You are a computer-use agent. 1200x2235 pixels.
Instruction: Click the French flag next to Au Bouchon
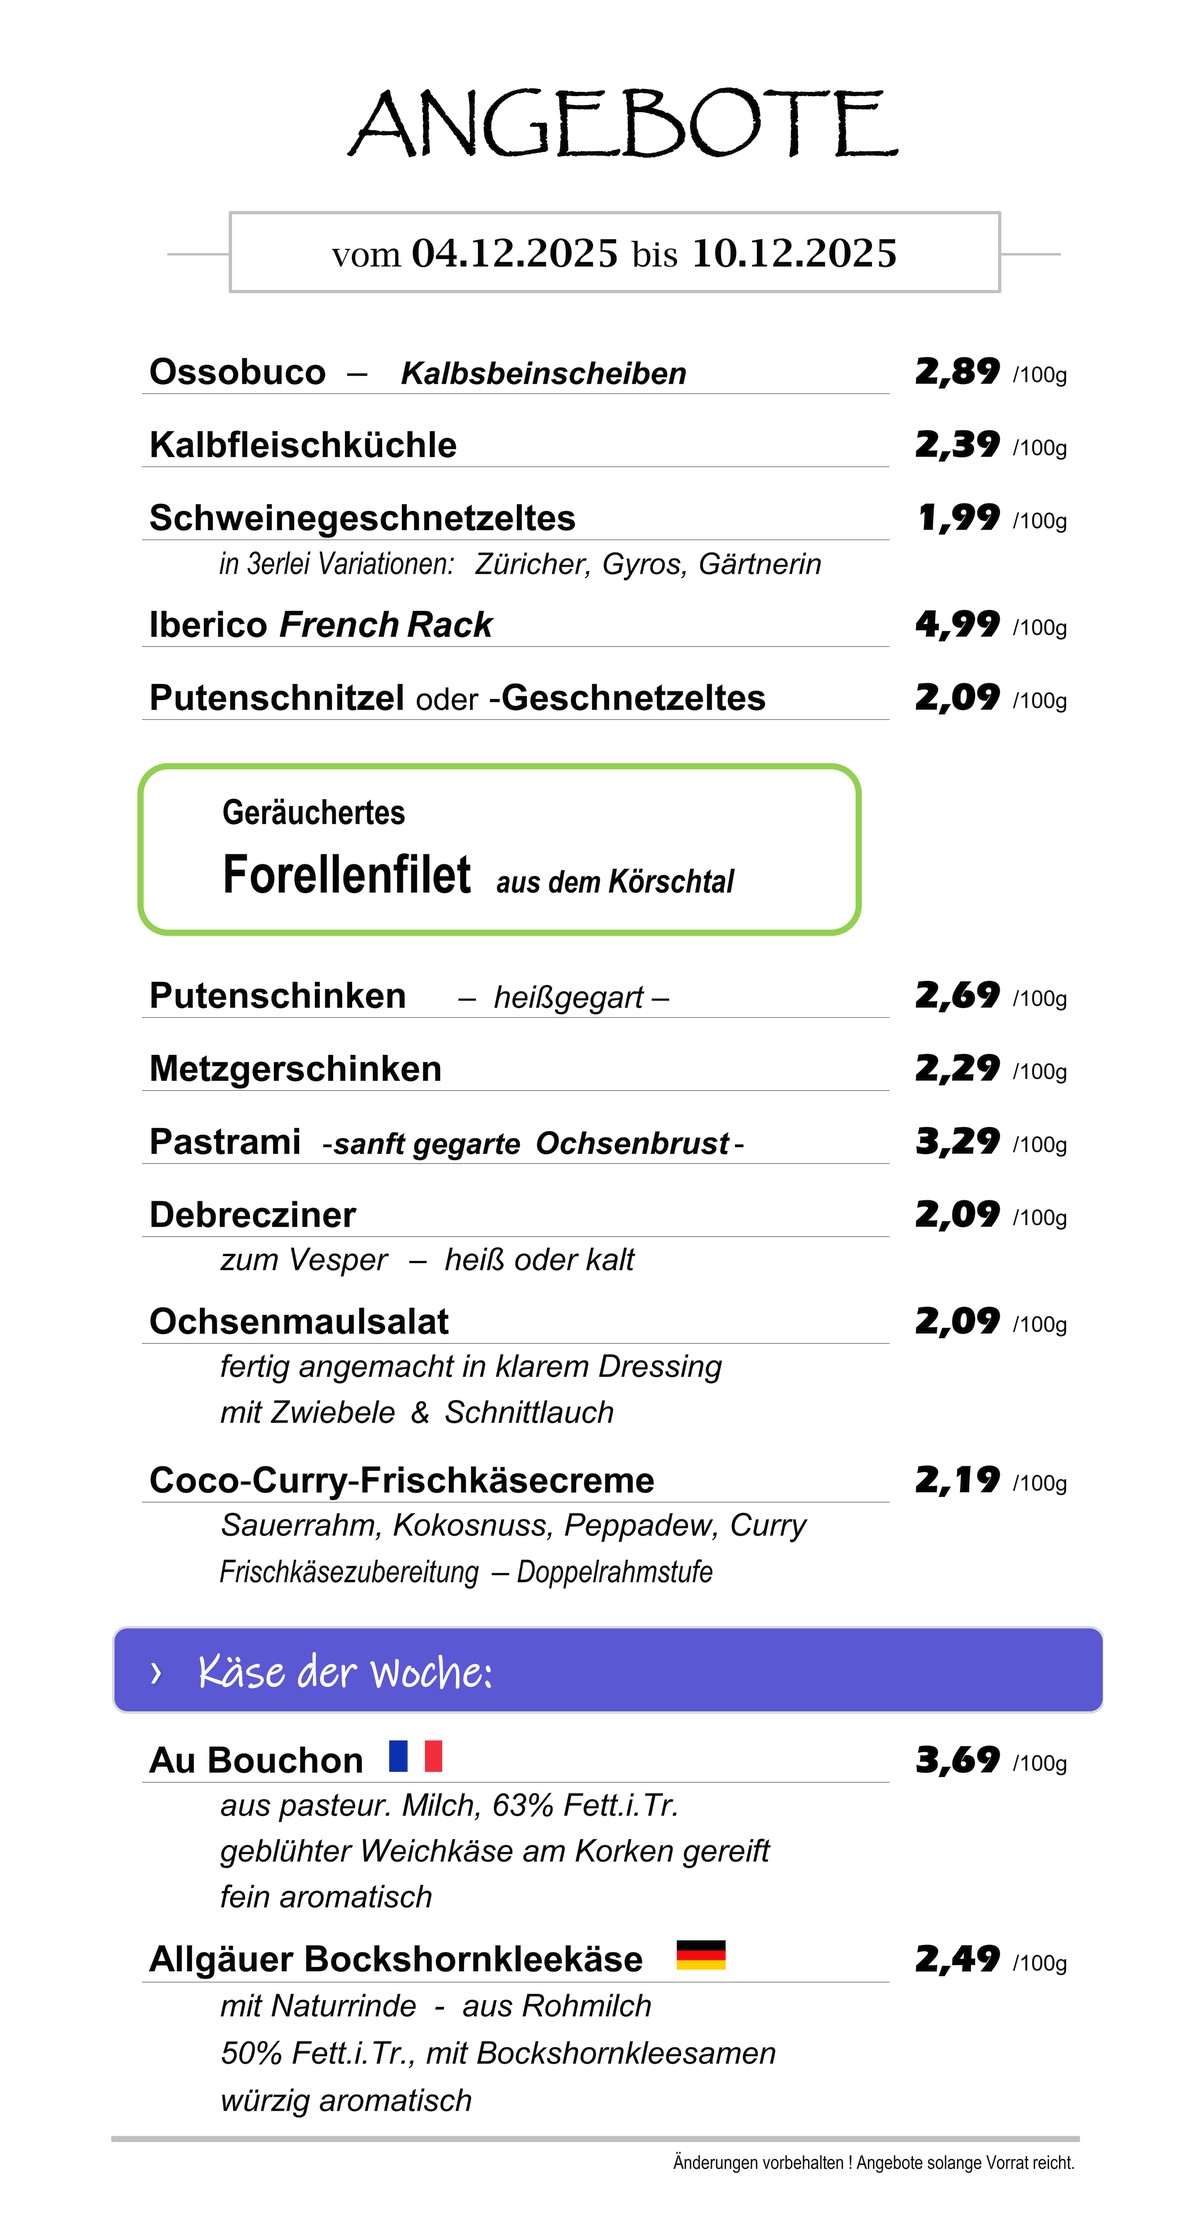click(x=415, y=1755)
